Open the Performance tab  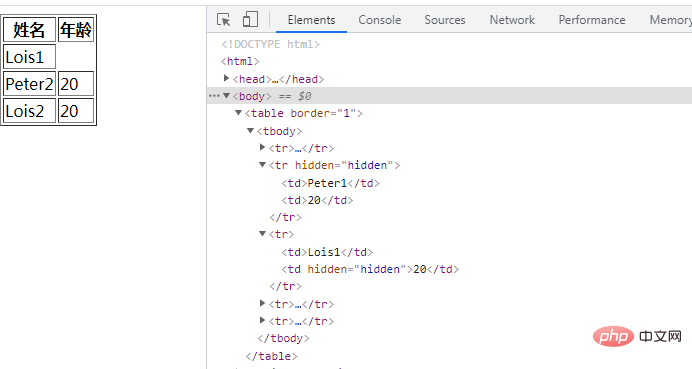[x=592, y=20]
